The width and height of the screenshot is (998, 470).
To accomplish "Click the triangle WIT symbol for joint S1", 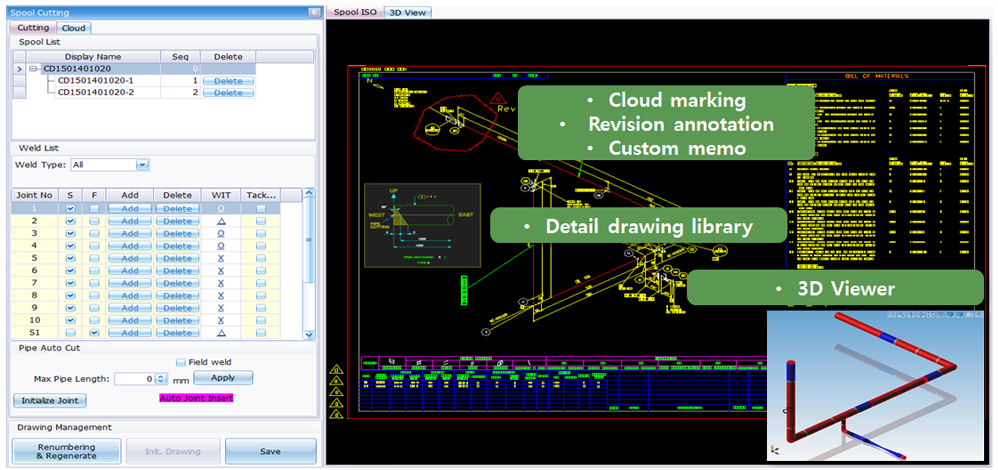I will click(221, 333).
